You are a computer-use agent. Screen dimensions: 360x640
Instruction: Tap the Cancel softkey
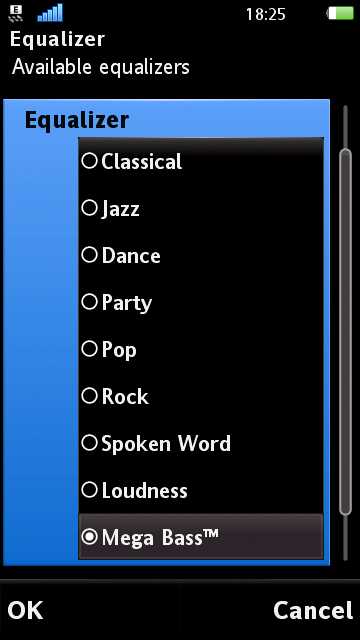pos(313,611)
